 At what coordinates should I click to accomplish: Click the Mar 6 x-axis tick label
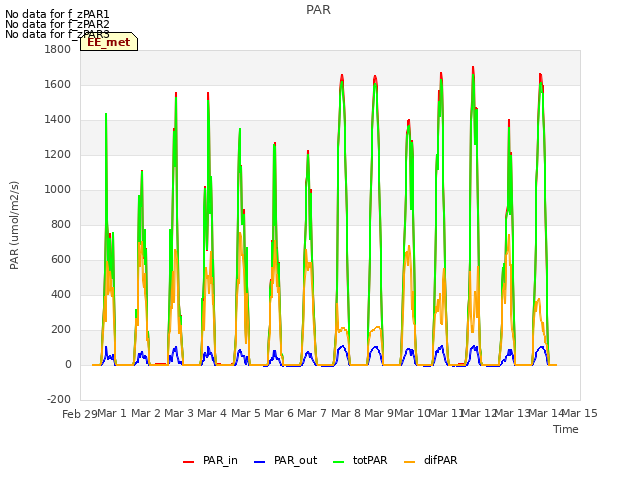pyautogui.click(x=279, y=413)
